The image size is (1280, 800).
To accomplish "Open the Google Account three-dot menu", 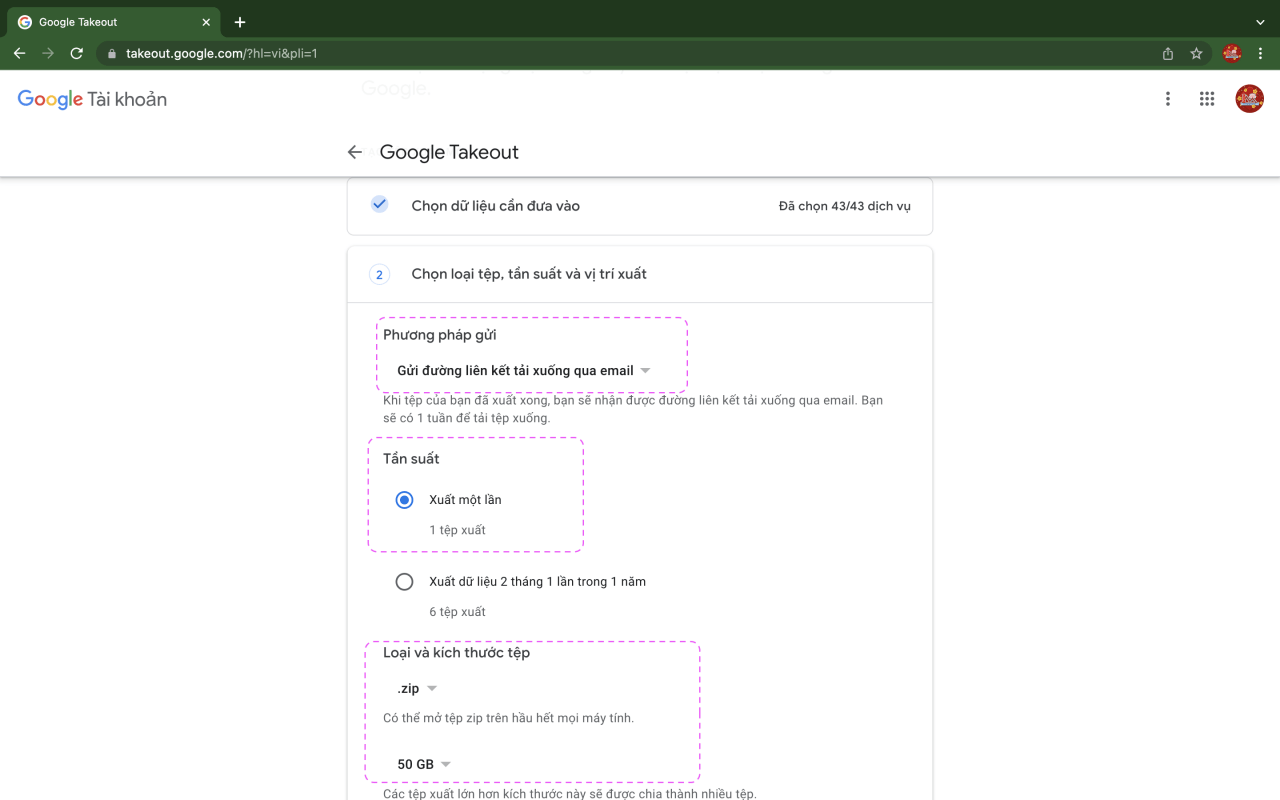I will (1168, 99).
